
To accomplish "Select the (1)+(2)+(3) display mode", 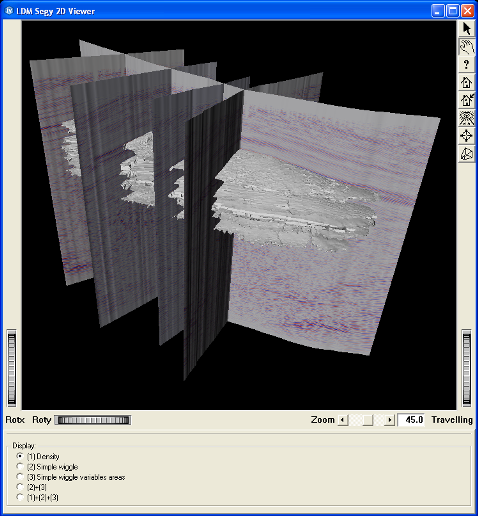I will click(x=37, y=497).
